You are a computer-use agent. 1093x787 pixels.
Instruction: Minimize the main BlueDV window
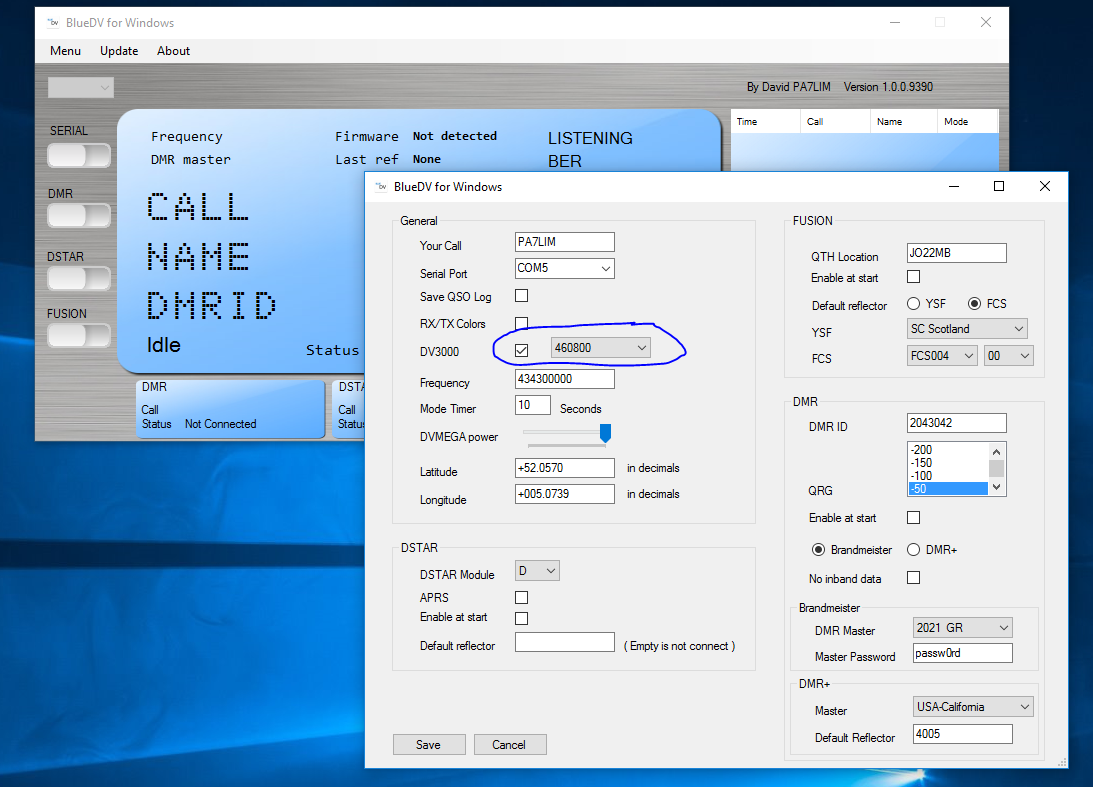(895, 22)
